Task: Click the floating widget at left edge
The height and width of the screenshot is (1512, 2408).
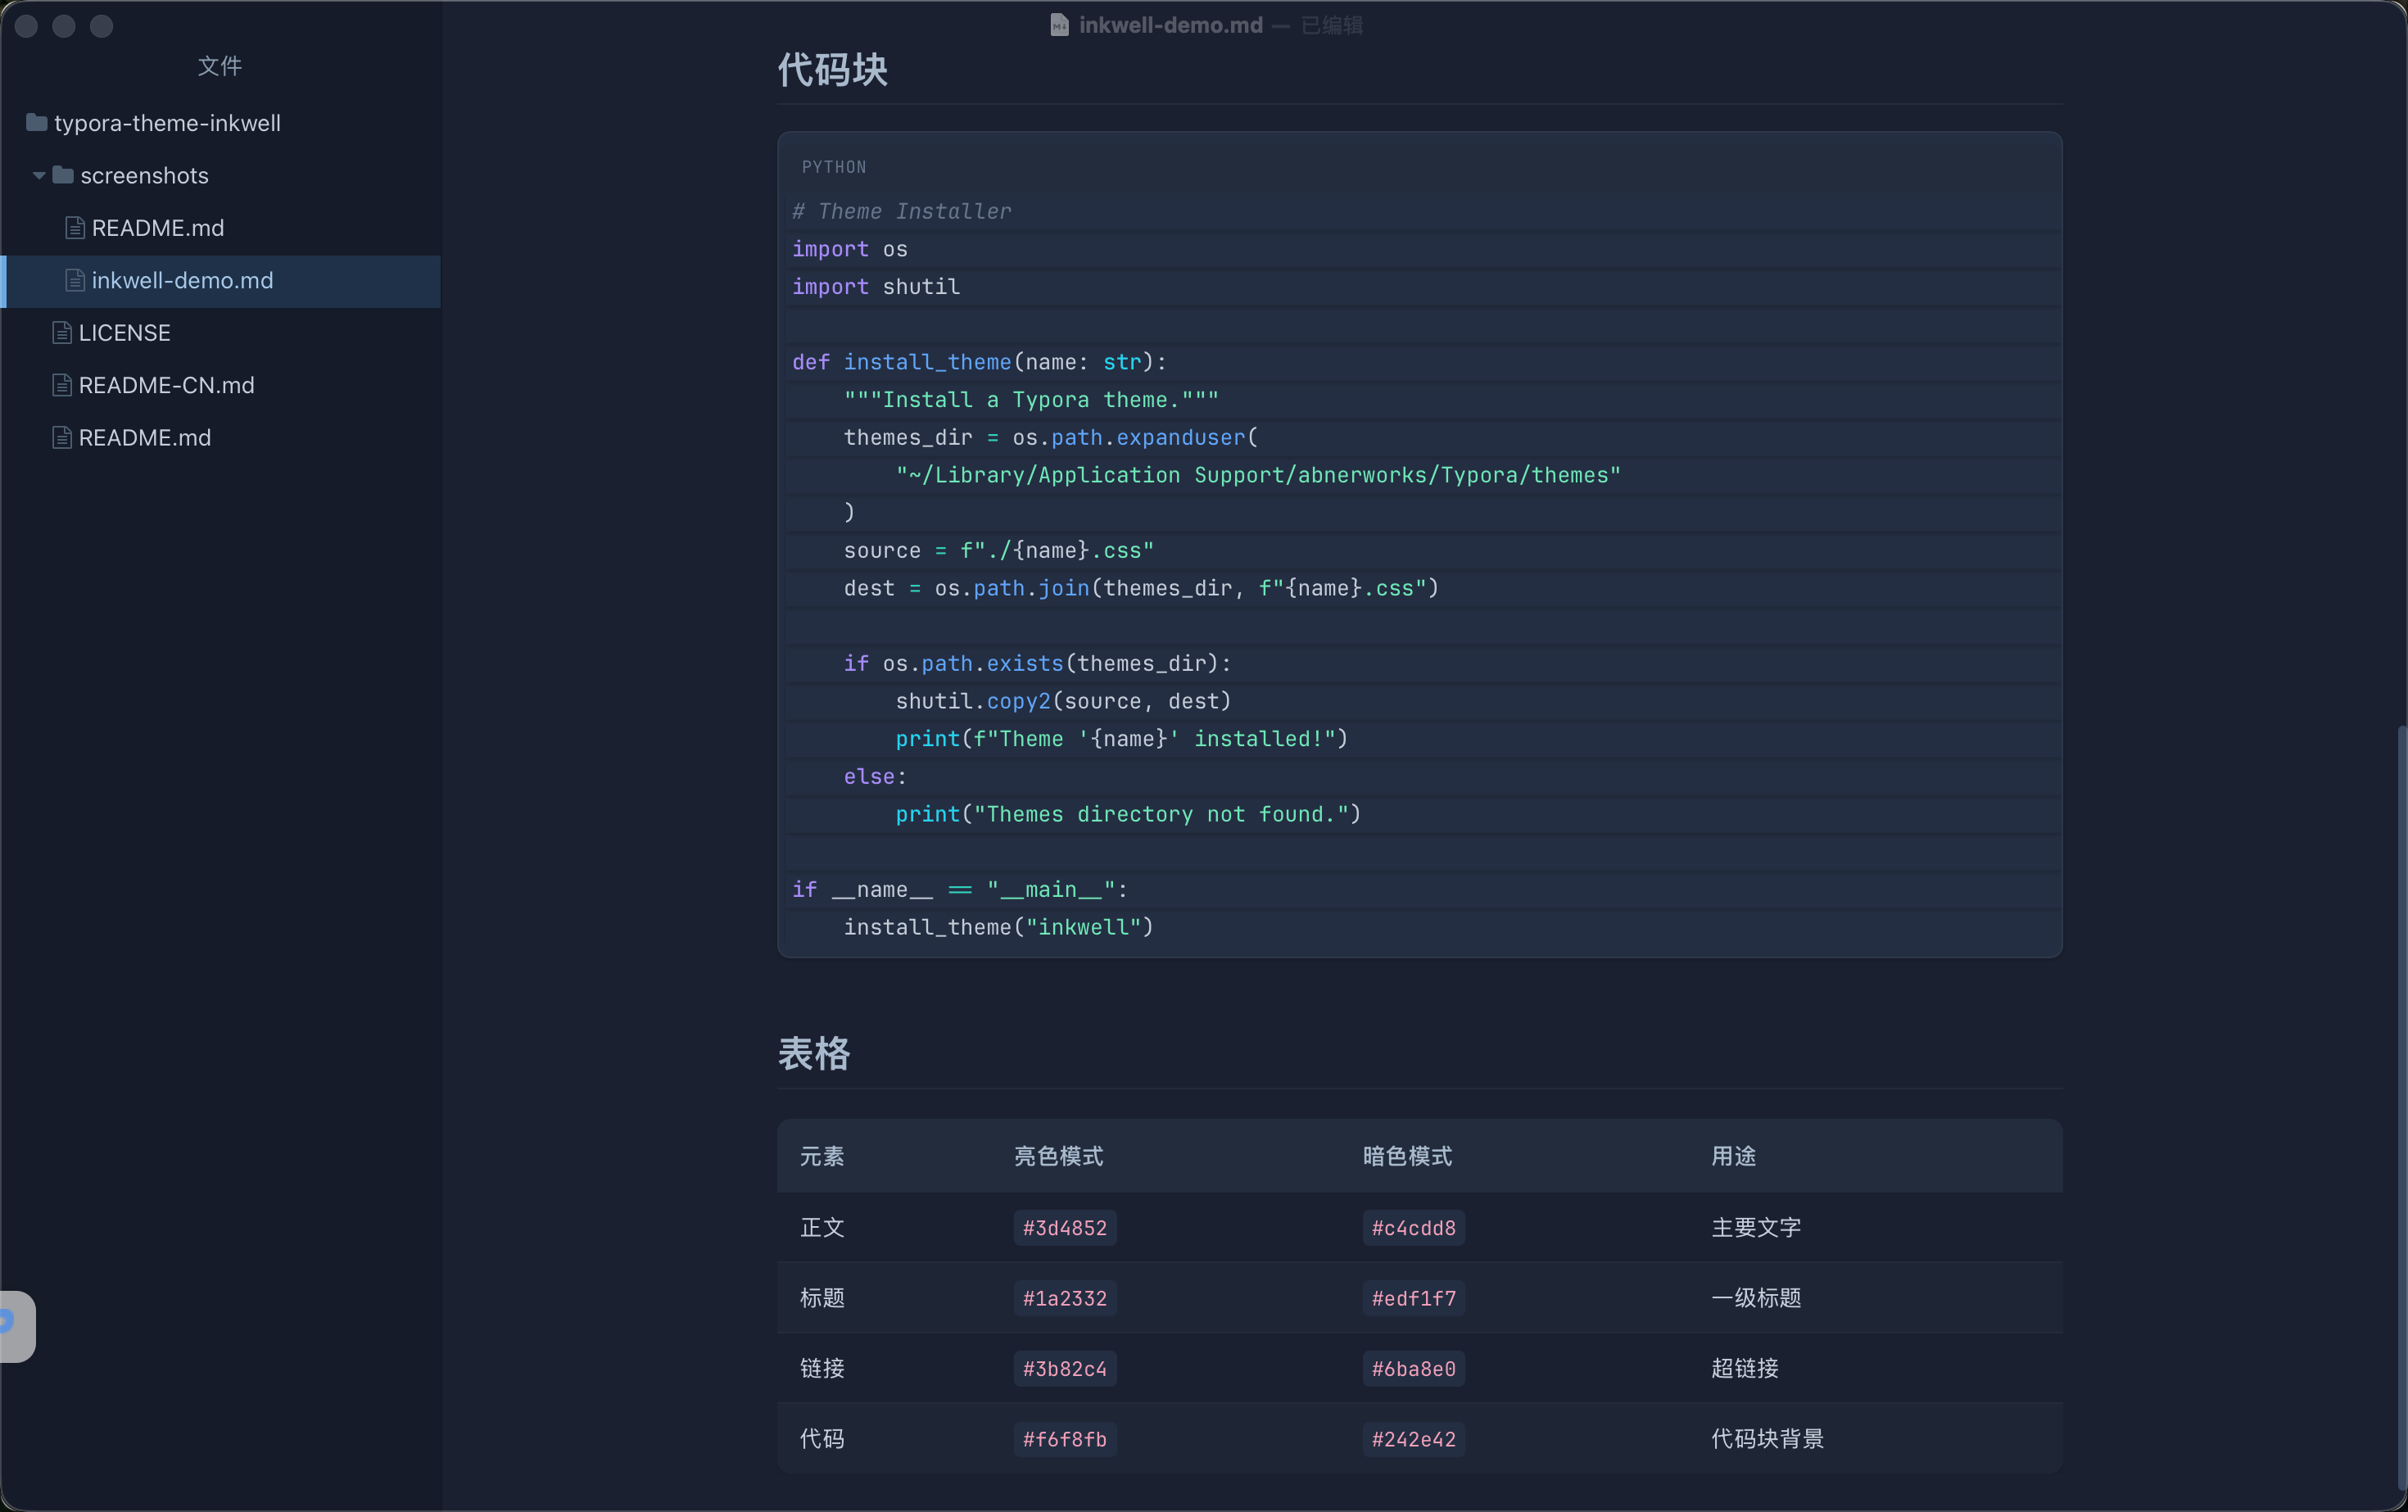Action: click(17, 1326)
